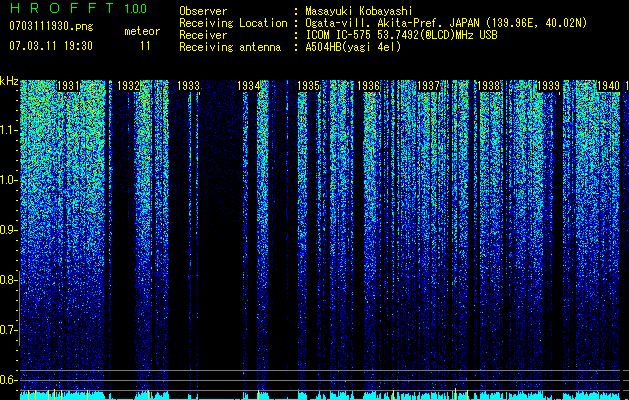Click the 1938 time marker
Screen dimensions: 629x400
tap(488, 86)
